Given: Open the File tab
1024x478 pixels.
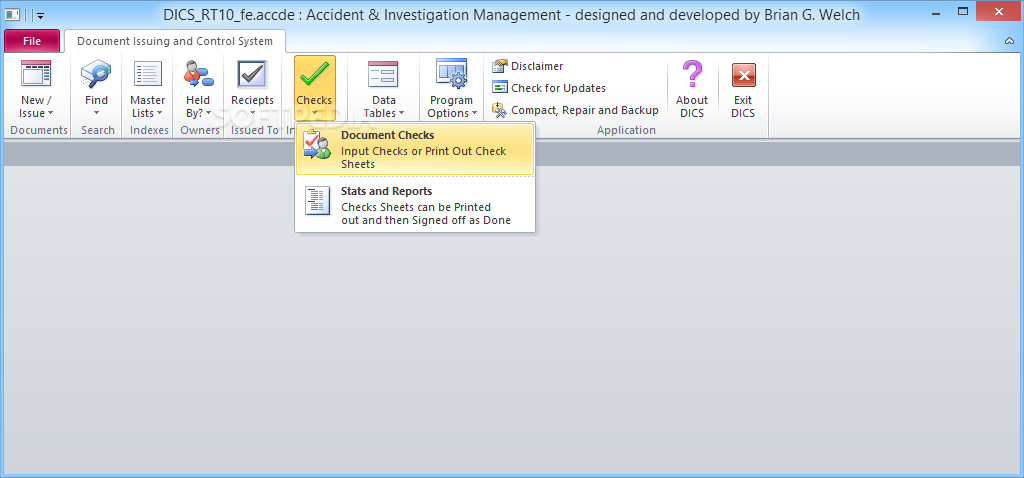Looking at the screenshot, I should click(x=32, y=41).
